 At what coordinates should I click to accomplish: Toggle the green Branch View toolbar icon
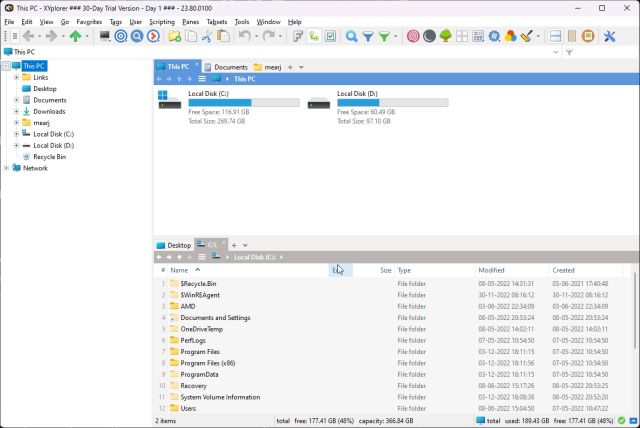(314, 36)
